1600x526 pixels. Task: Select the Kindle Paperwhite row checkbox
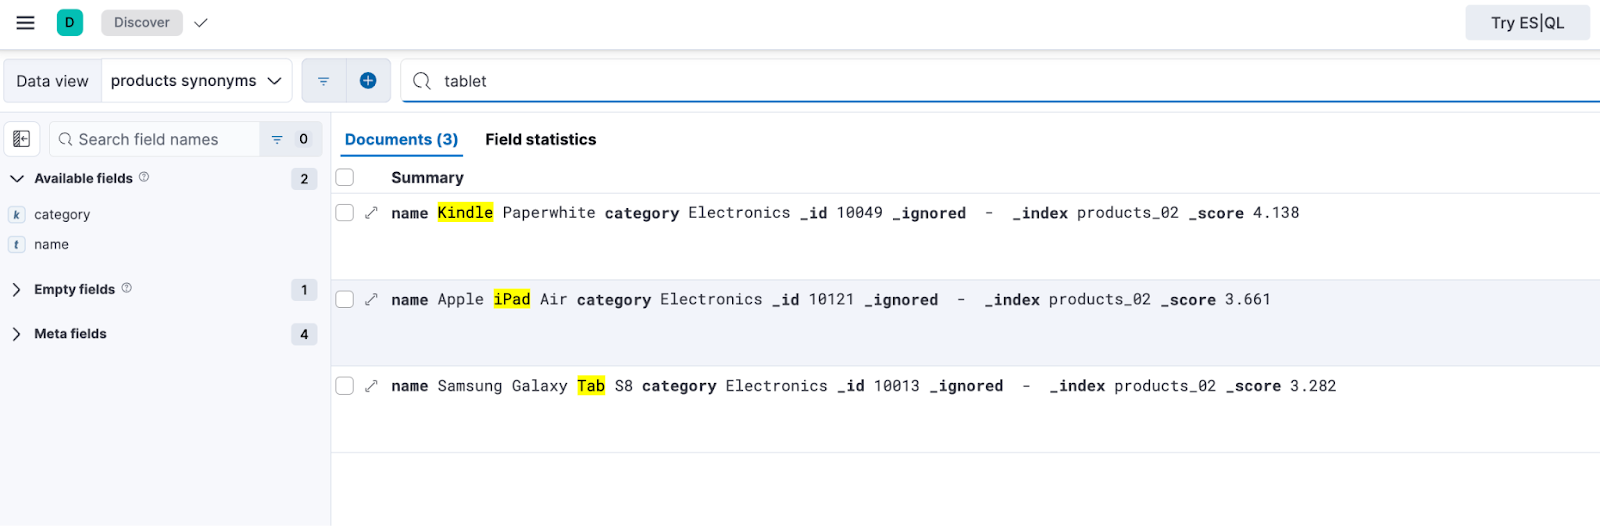tap(345, 213)
